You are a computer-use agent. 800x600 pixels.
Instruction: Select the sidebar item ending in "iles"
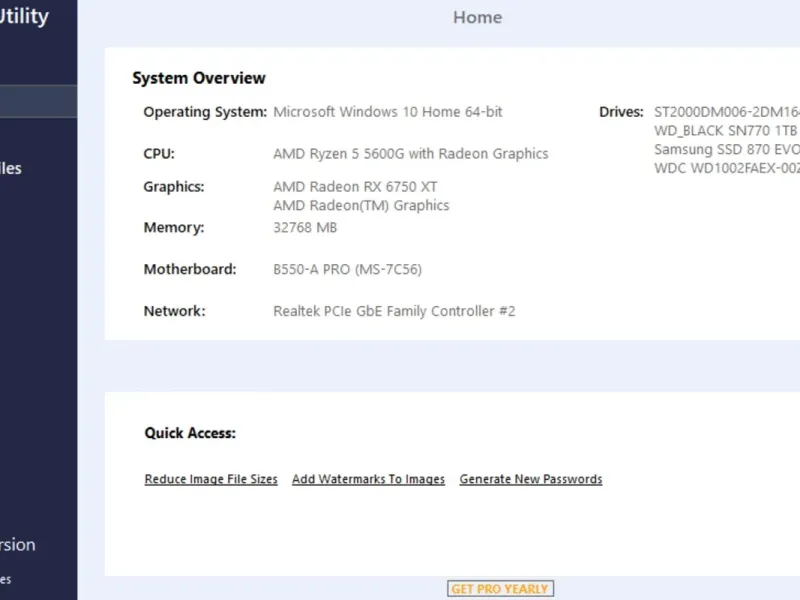pos(11,168)
